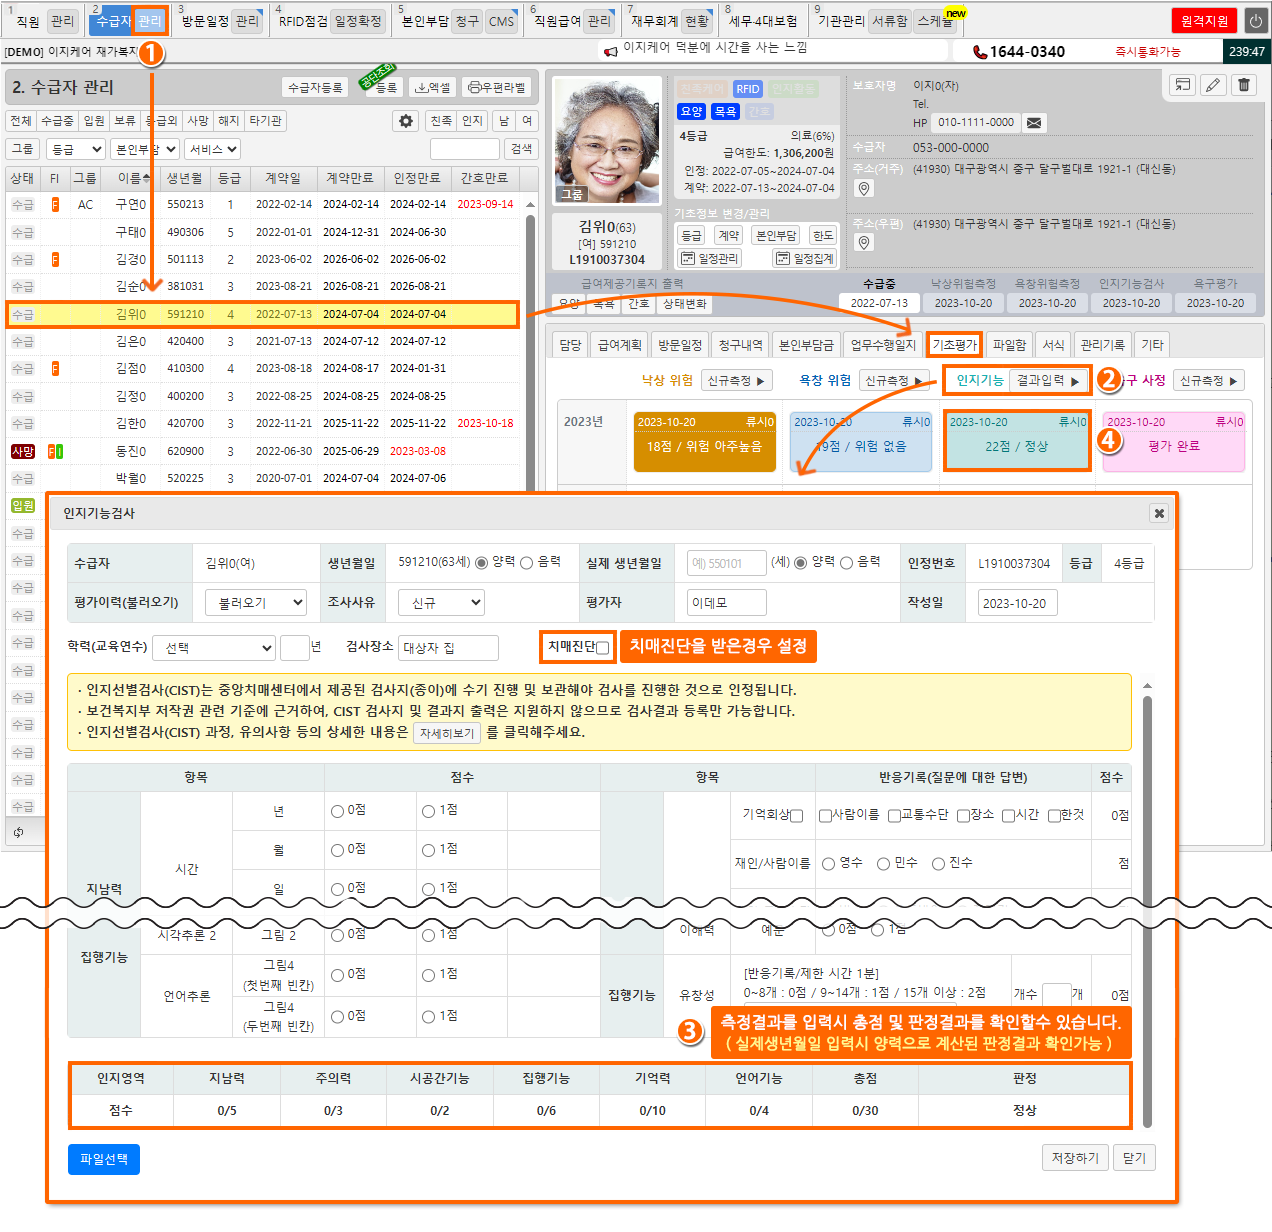Open the 급여계획 tab
The width and height of the screenshot is (1272, 1232).
[619, 345]
